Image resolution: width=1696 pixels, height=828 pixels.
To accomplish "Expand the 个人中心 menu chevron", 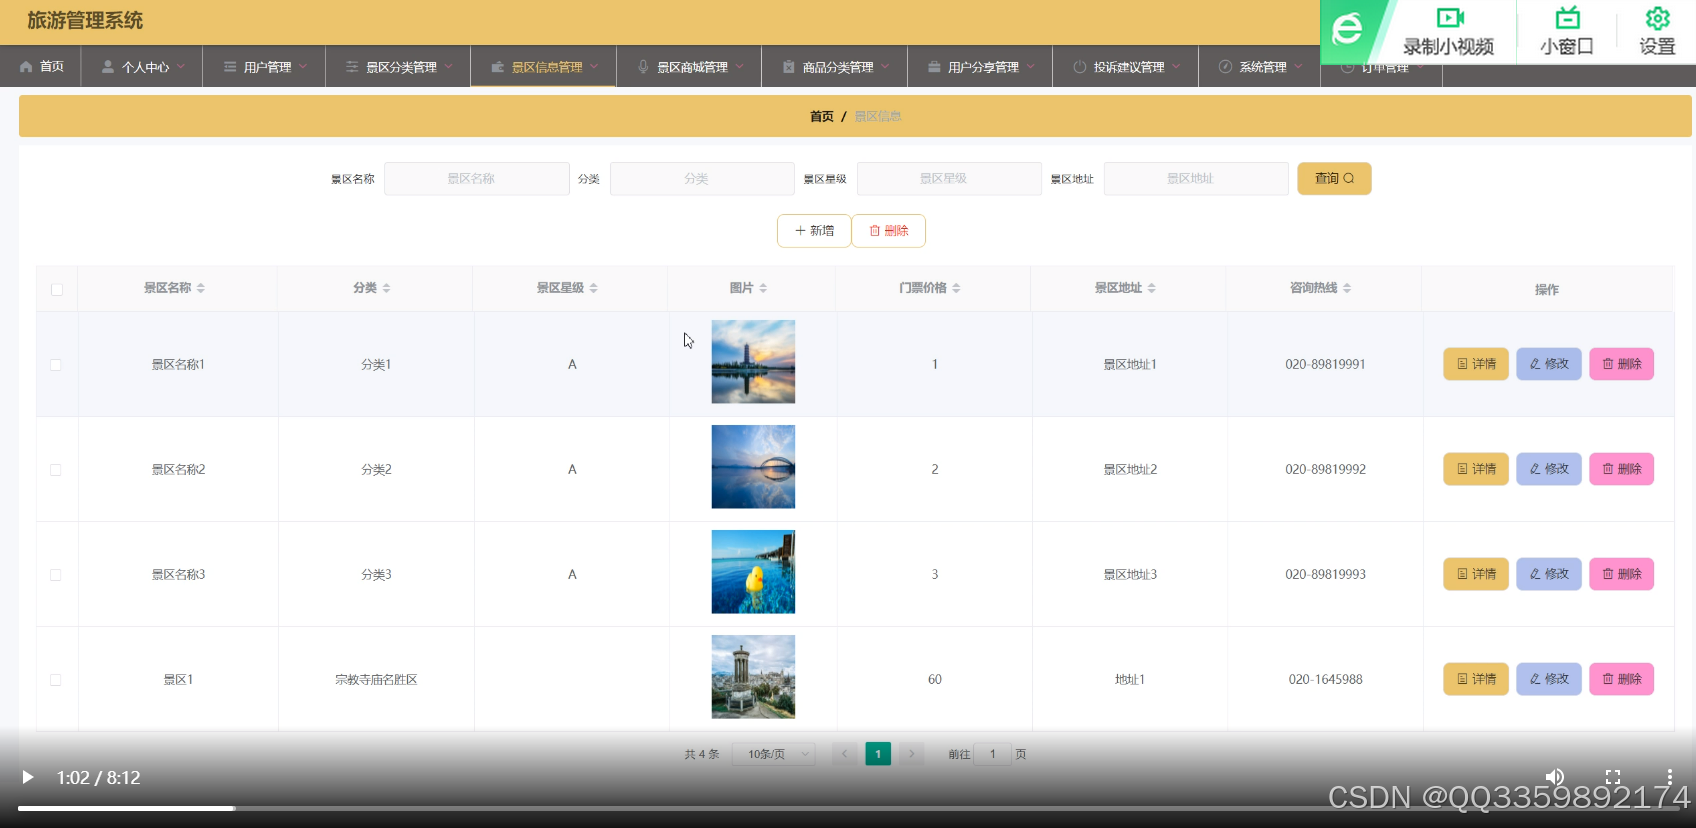I will click(181, 67).
